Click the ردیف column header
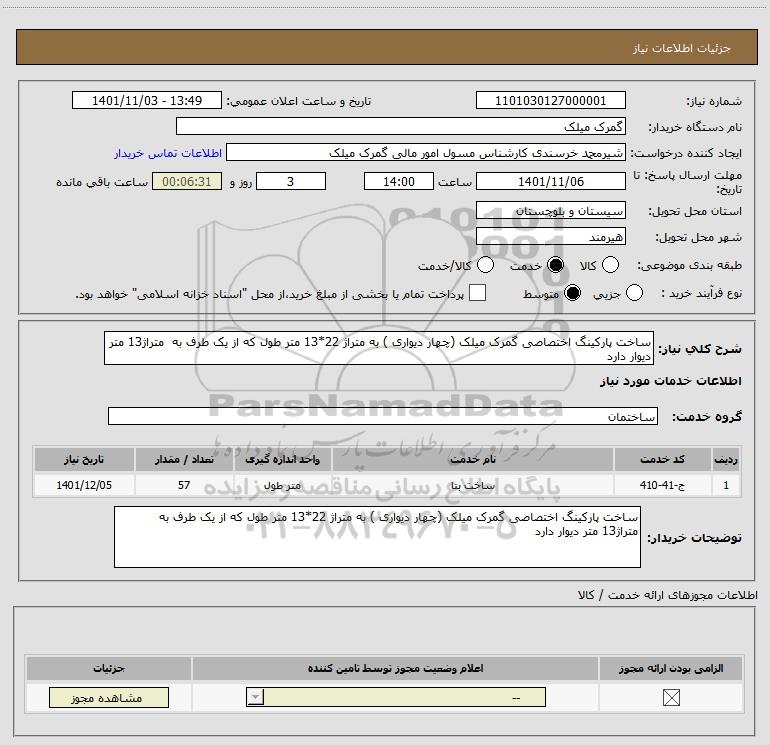The height and width of the screenshot is (745, 770). pyautogui.click(x=726, y=460)
